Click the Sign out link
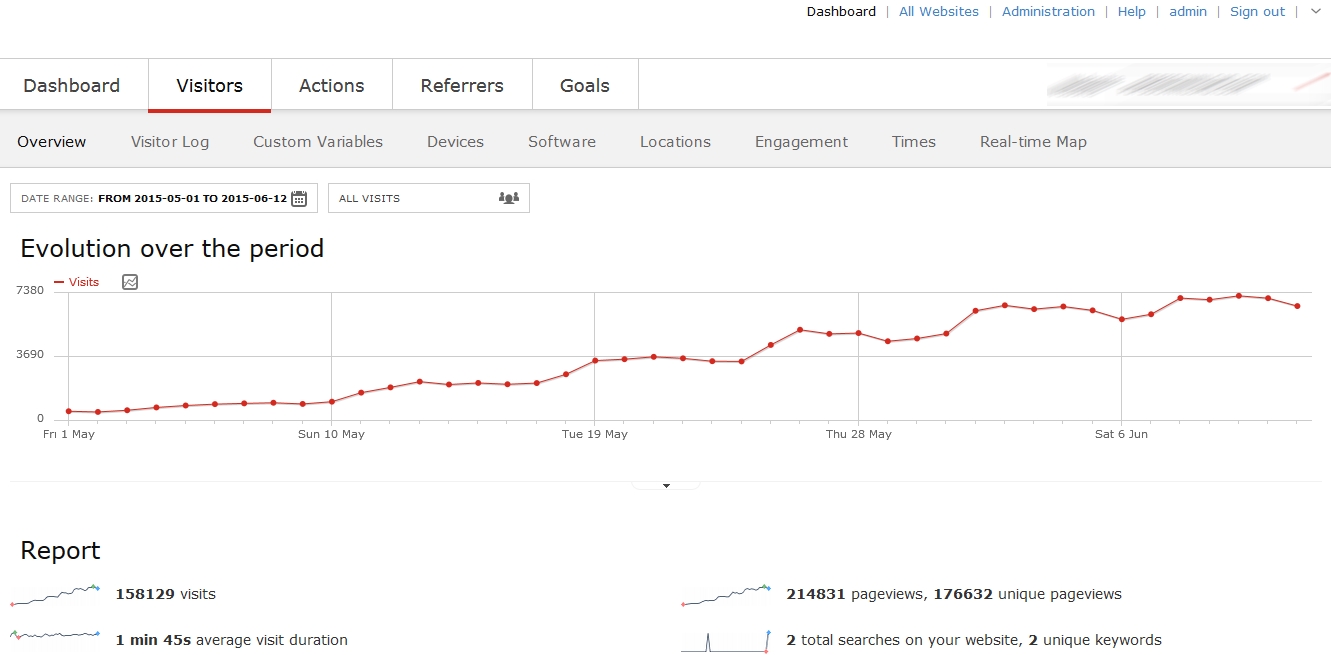This screenshot has height=655, width=1331. coord(1257,12)
